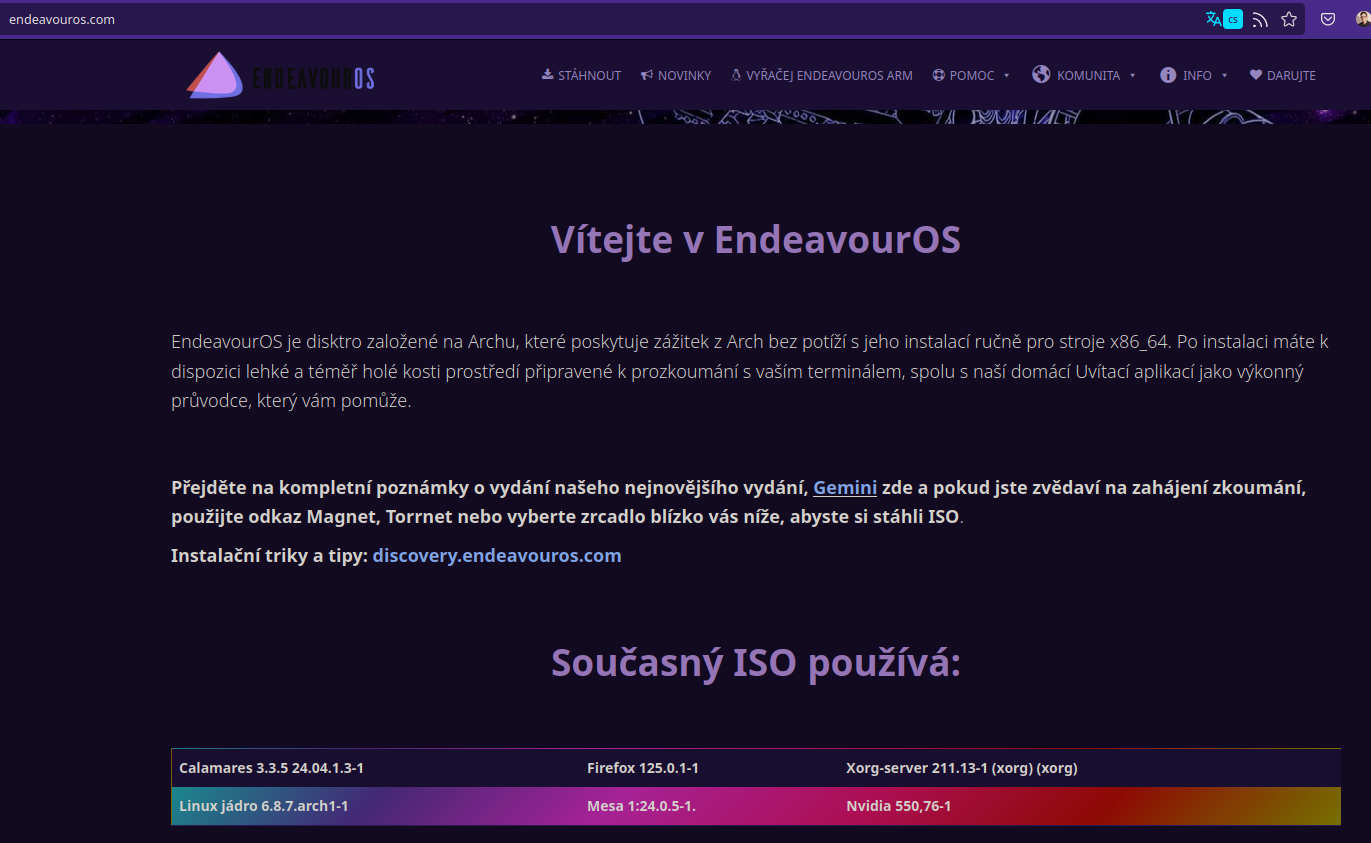
Task: Open the RSS feed icon in address bar
Action: click(1261, 19)
